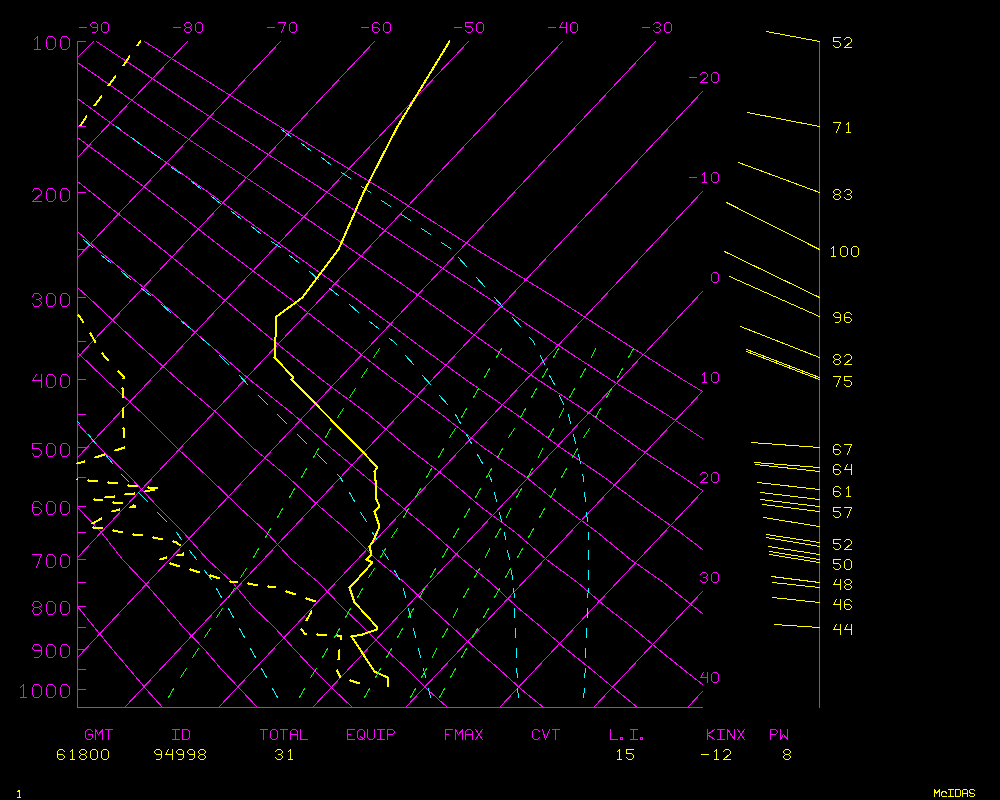Click the PW value 8
1000x800 pixels.
tap(787, 755)
